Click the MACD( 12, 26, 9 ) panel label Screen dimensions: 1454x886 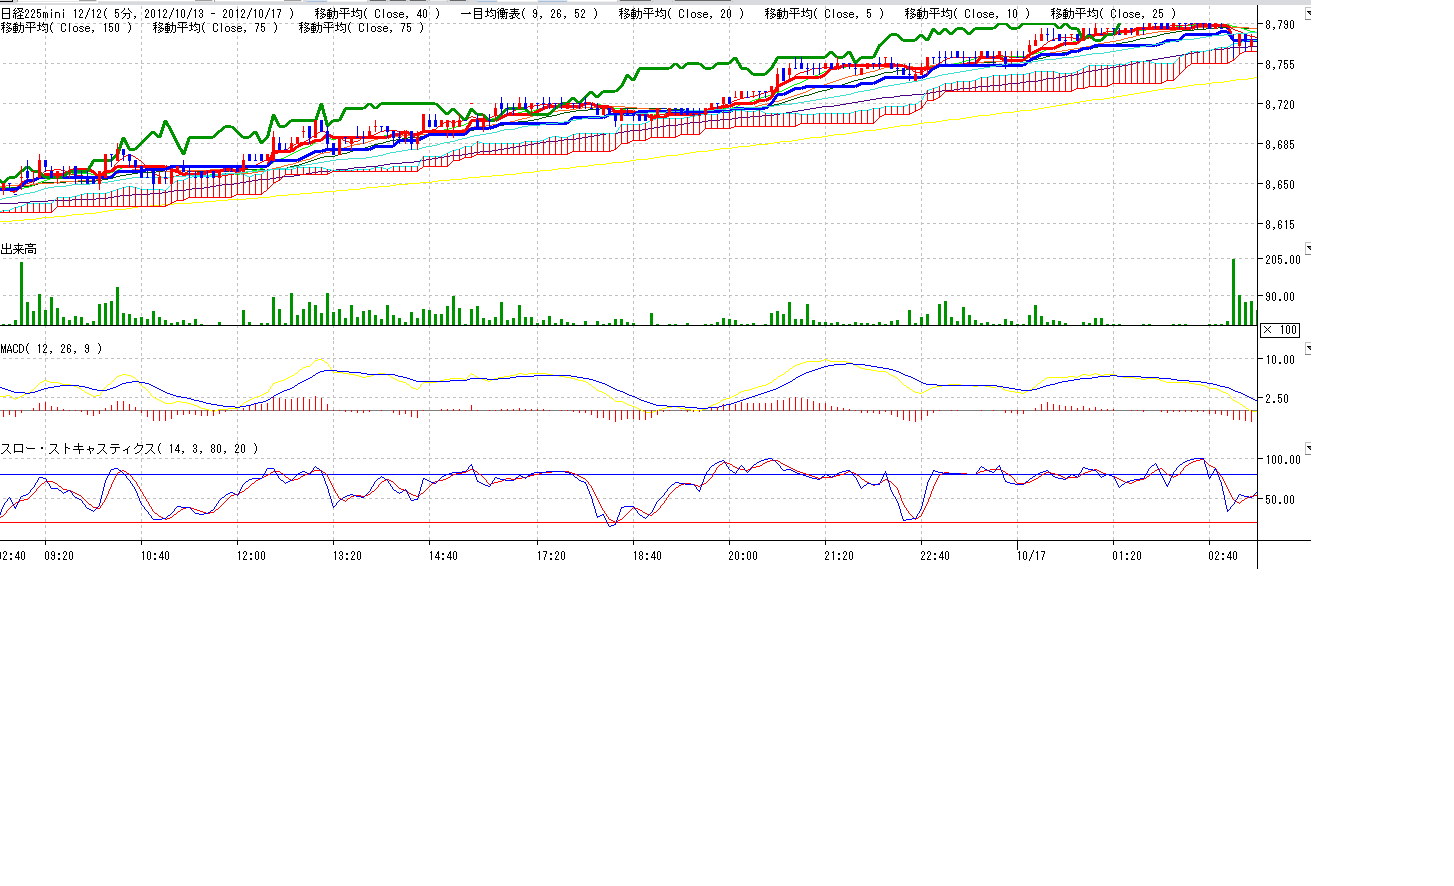coord(51,349)
